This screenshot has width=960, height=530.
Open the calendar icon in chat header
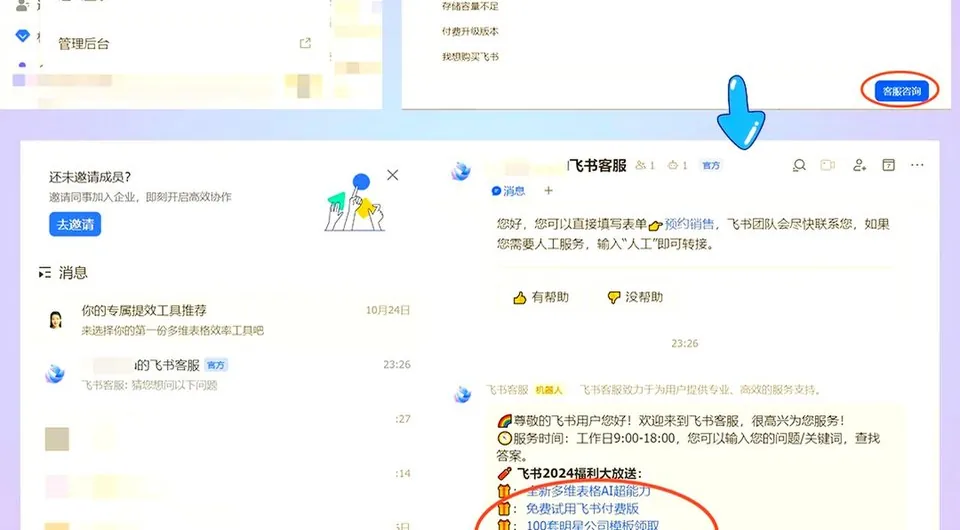pos(888,165)
